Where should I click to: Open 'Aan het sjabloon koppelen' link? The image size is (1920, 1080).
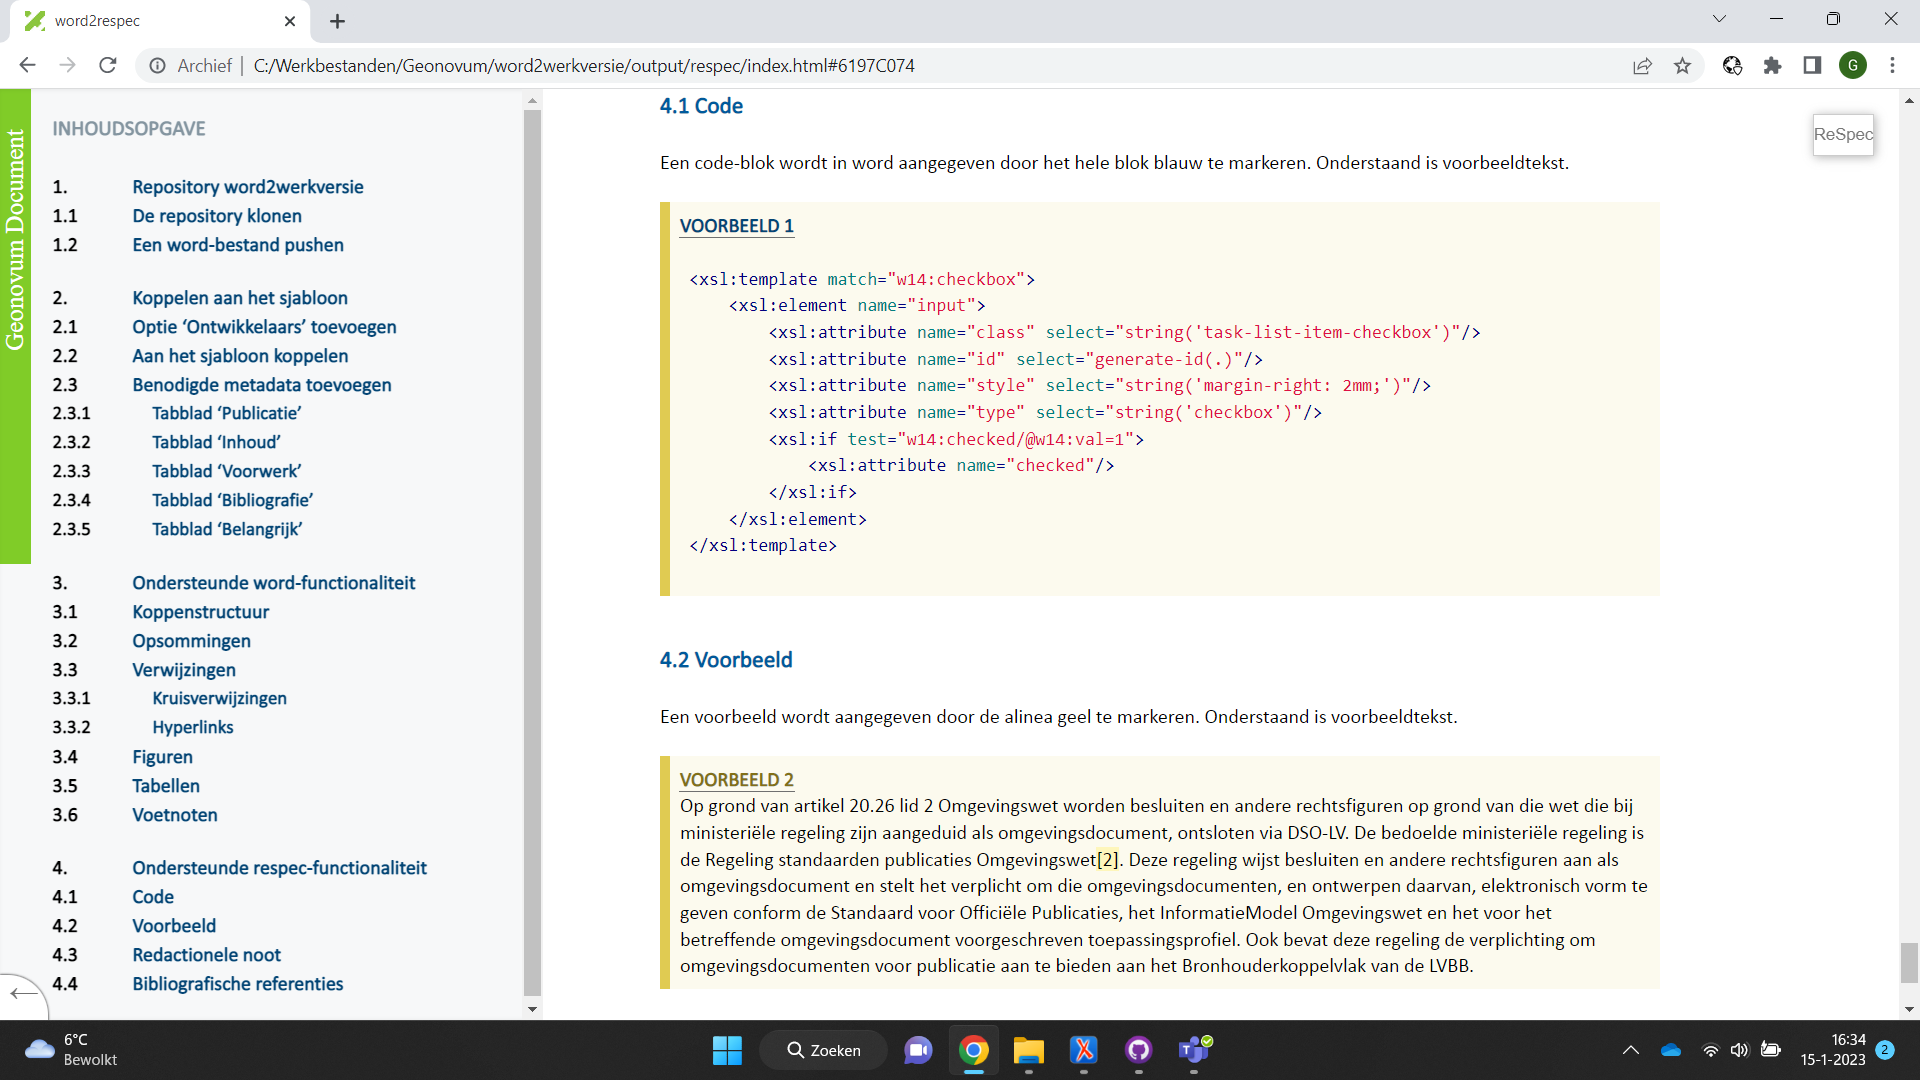pyautogui.click(x=240, y=356)
